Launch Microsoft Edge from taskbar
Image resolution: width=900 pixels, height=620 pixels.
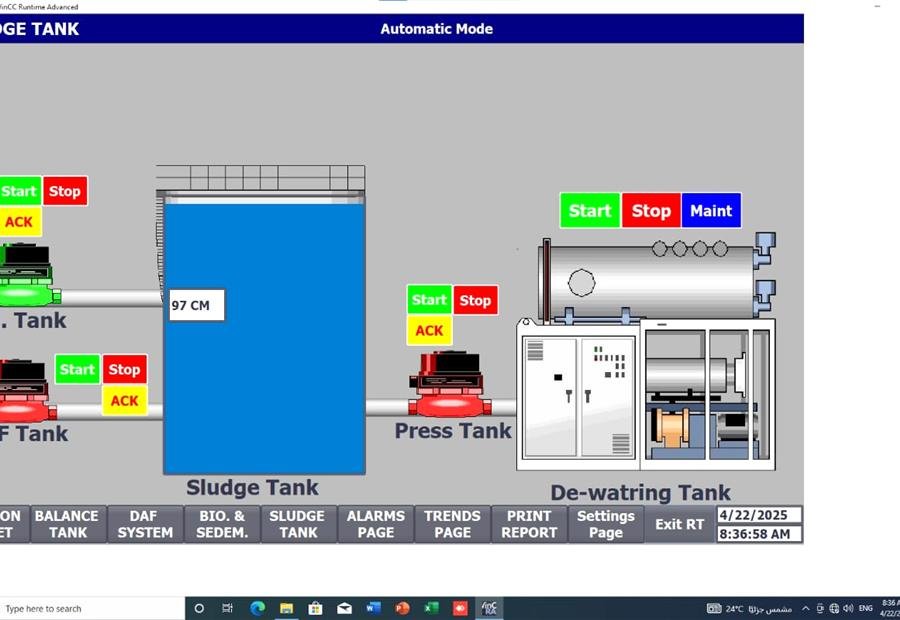pyautogui.click(x=258, y=608)
